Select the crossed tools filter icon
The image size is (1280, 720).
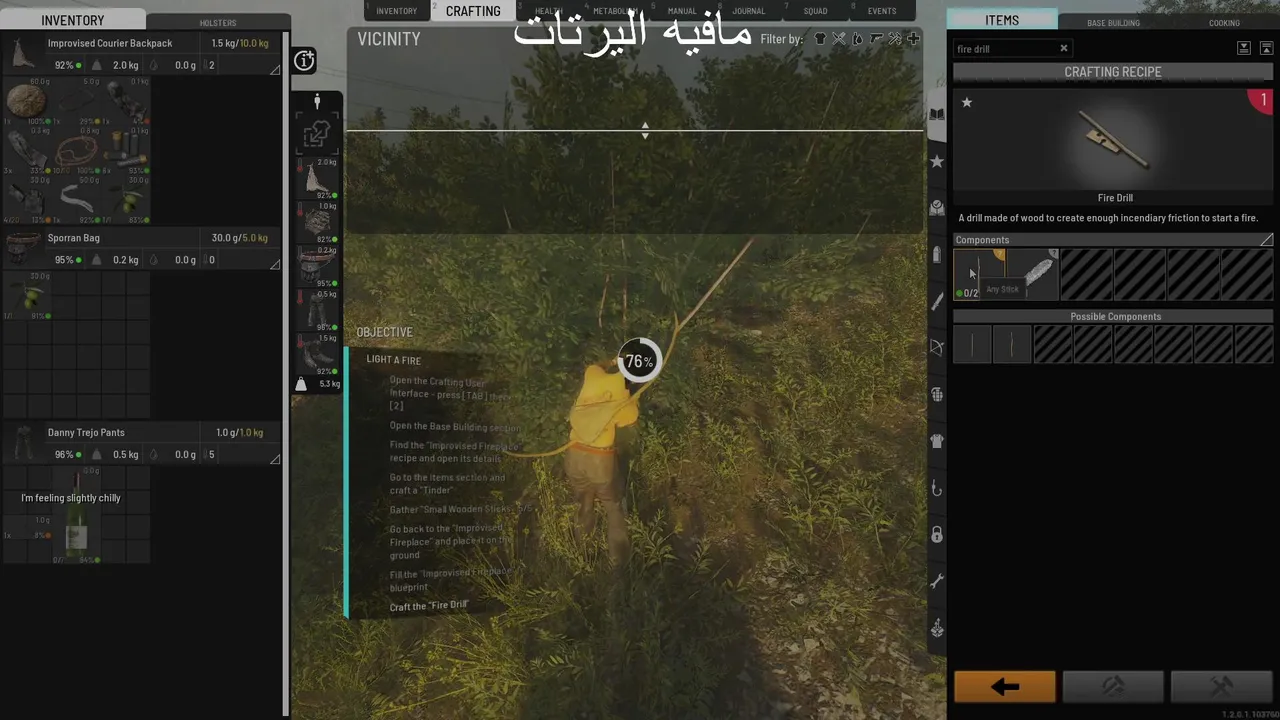click(839, 39)
